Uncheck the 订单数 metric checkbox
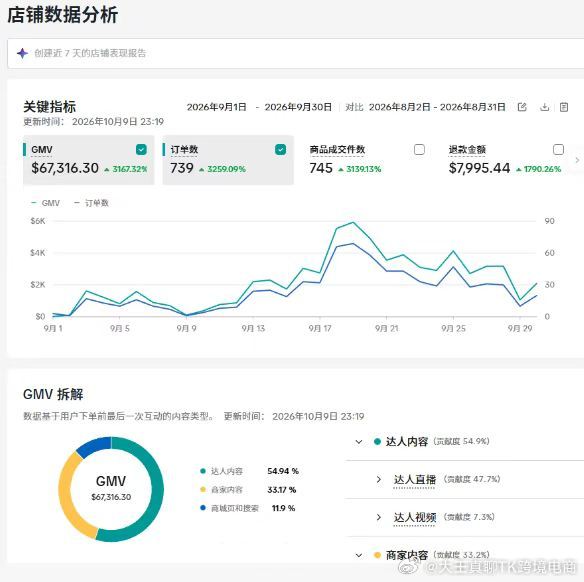This screenshot has width=584, height=582. point(280,150)
